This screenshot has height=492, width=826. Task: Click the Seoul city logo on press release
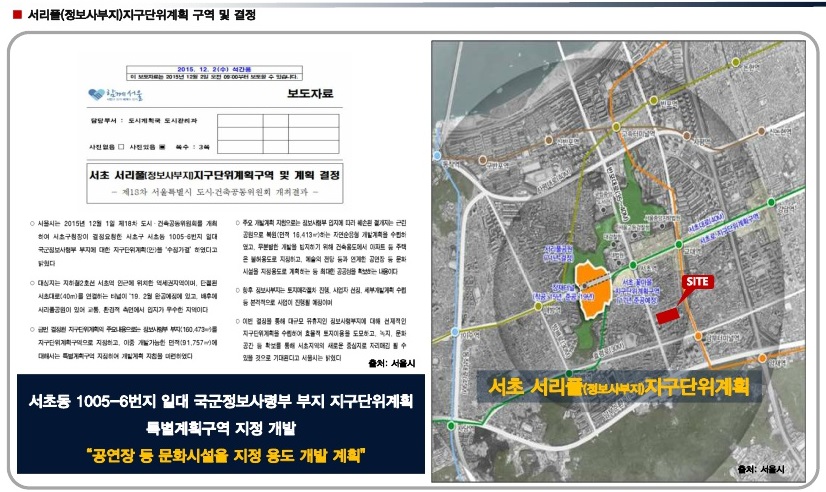115,95
